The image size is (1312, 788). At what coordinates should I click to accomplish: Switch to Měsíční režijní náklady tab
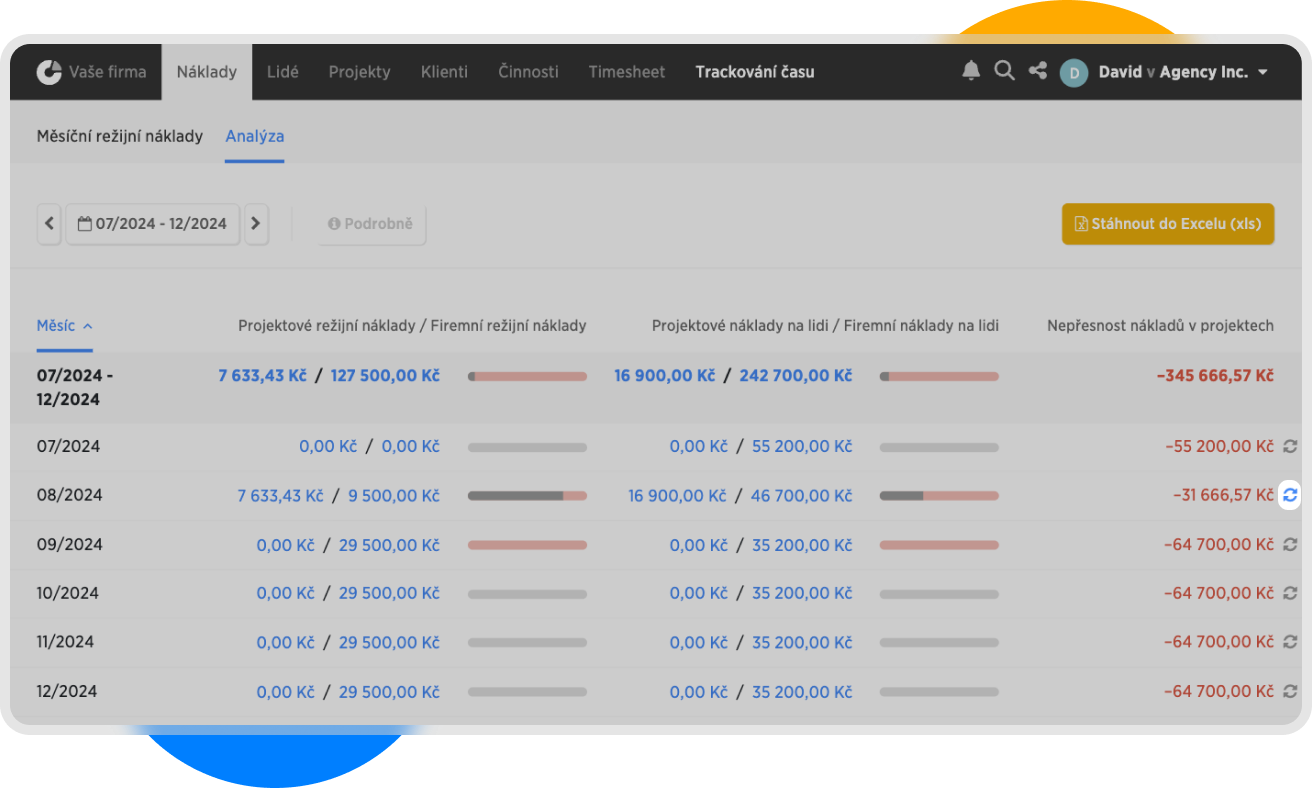click(120, 136)
